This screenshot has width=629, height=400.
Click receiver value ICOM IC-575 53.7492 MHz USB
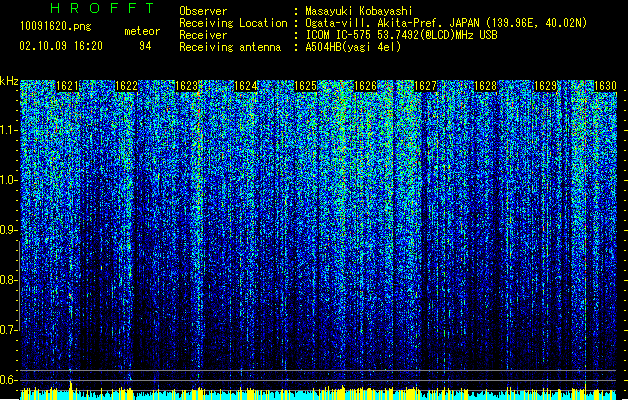tap(401, 35)
